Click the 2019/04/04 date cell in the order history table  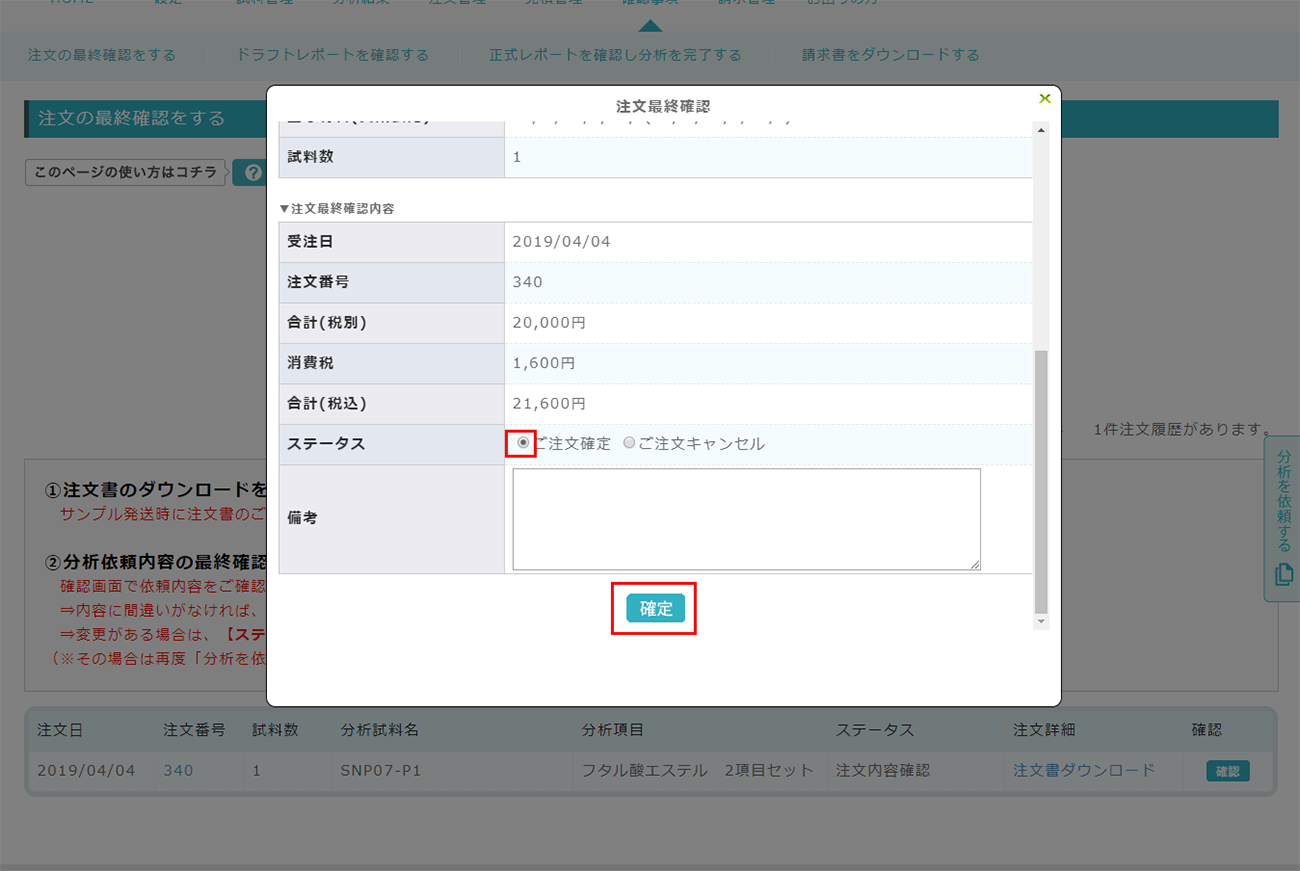(86, 770)
